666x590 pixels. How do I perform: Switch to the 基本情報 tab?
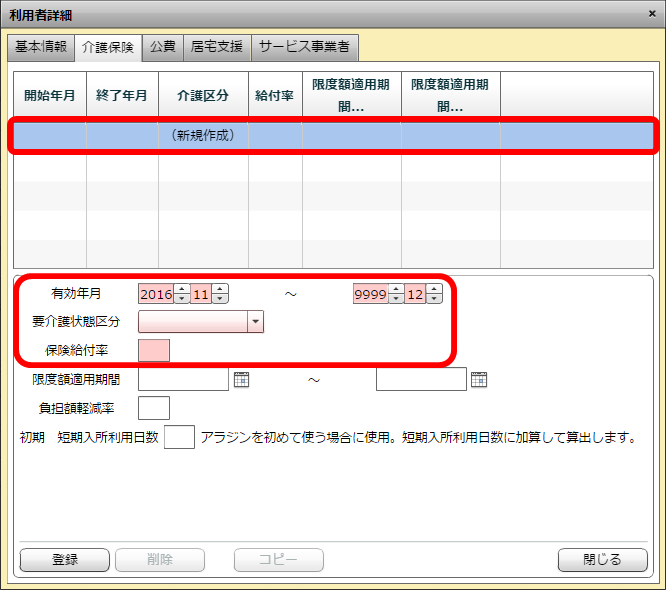(x=41, y=46)
